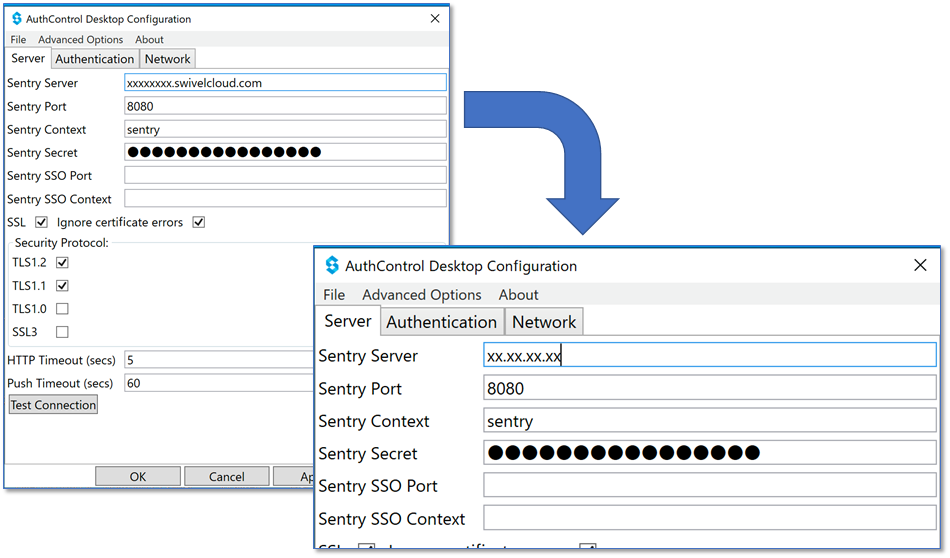Select Server tab in back window
Screen dimensions: 950x558
pos(28,58)
